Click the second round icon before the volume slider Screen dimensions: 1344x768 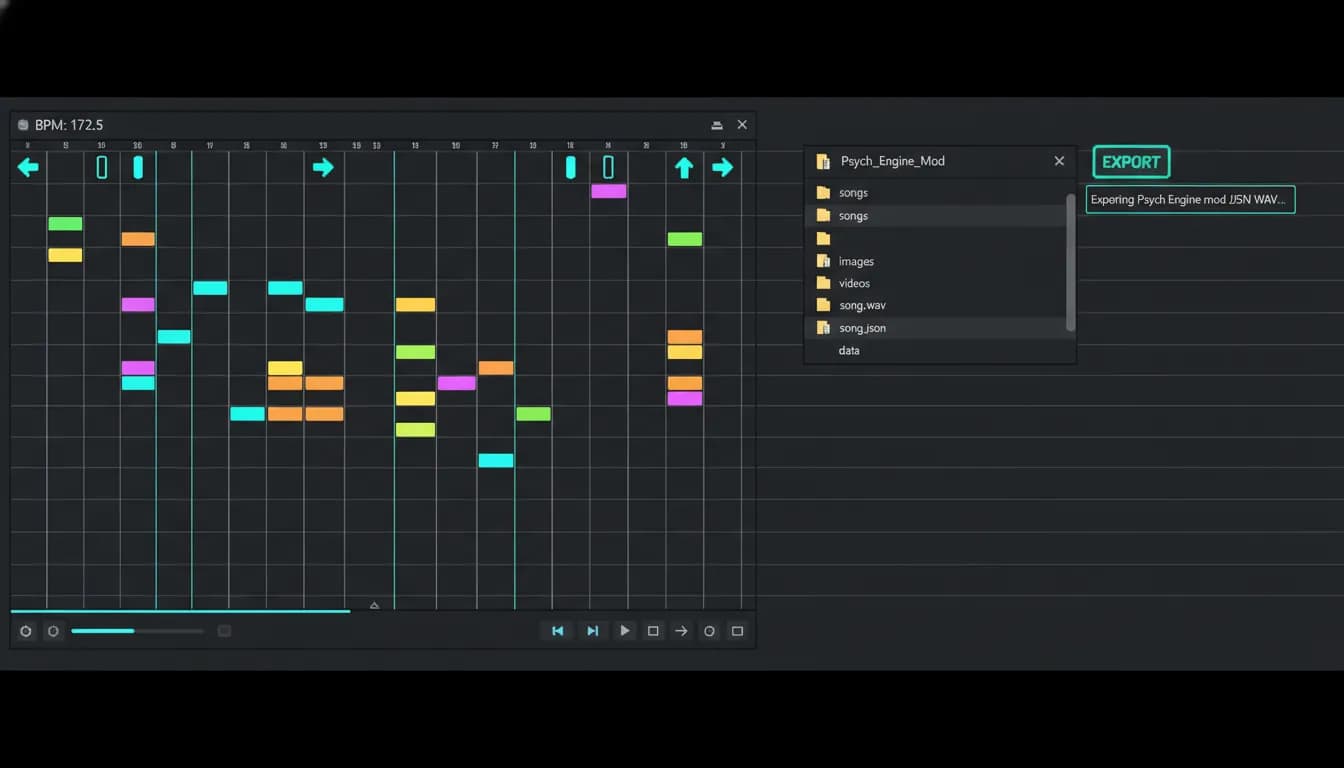53,631
